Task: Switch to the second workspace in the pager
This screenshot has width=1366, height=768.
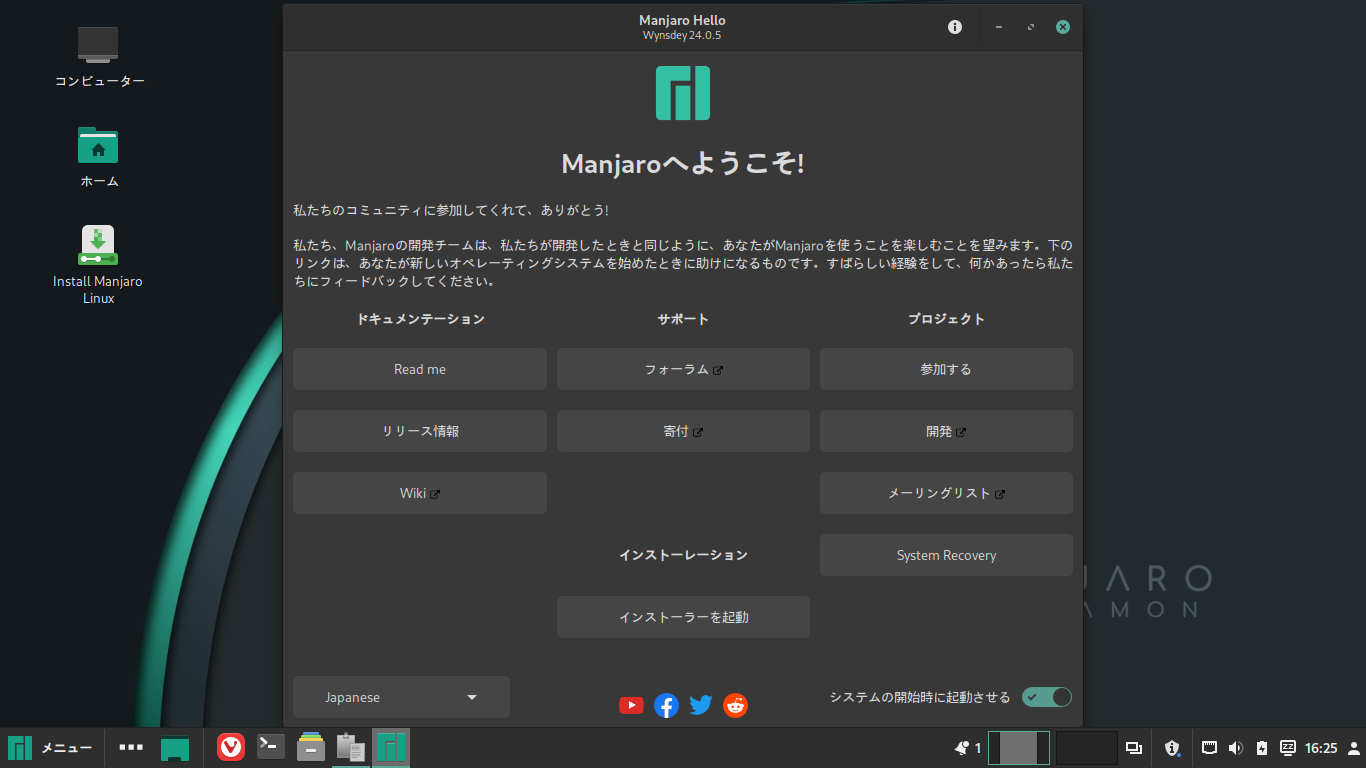Action: (1086, 747)
